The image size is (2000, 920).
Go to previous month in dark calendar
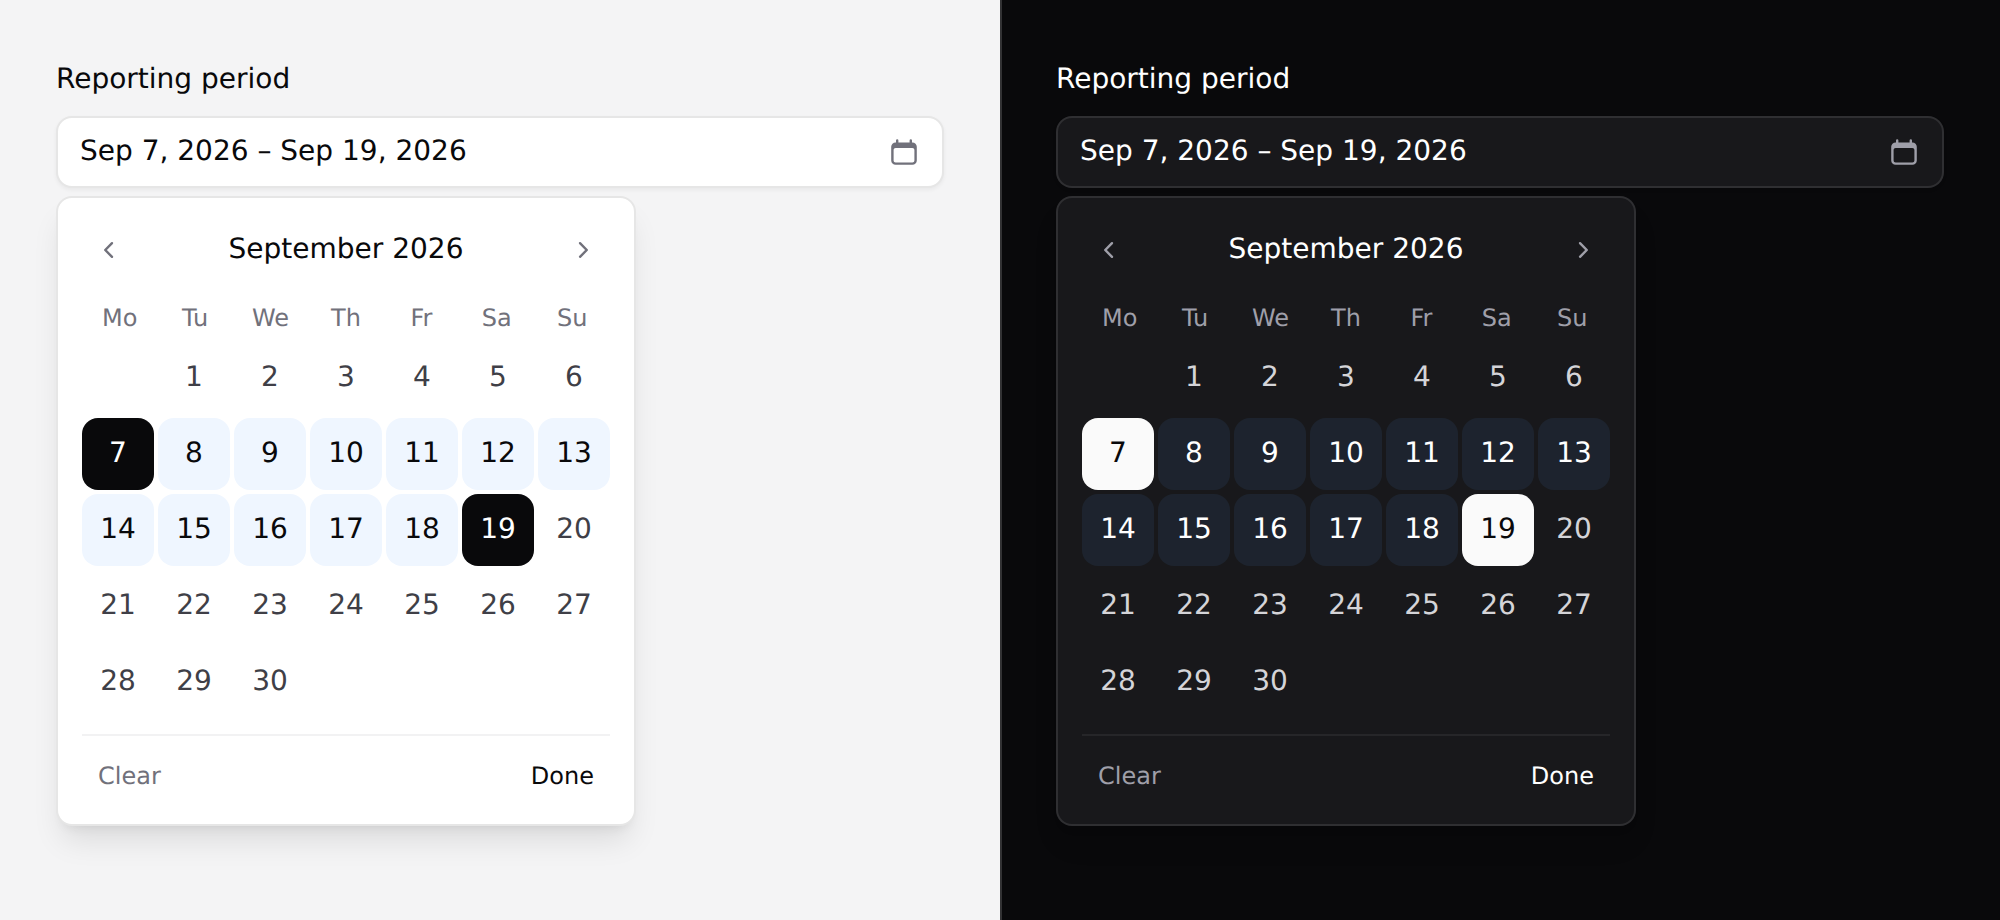pyautogui.click(x=1109, y=250)
